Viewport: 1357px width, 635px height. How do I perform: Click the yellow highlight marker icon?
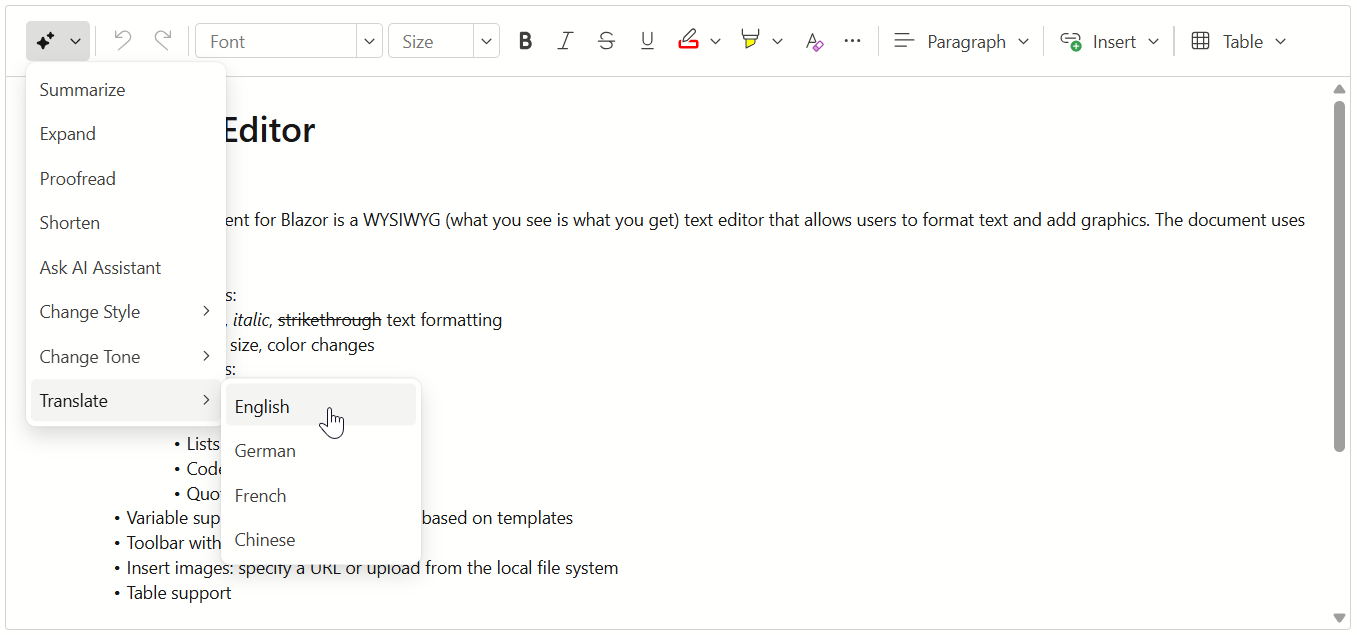pos(750,41)
